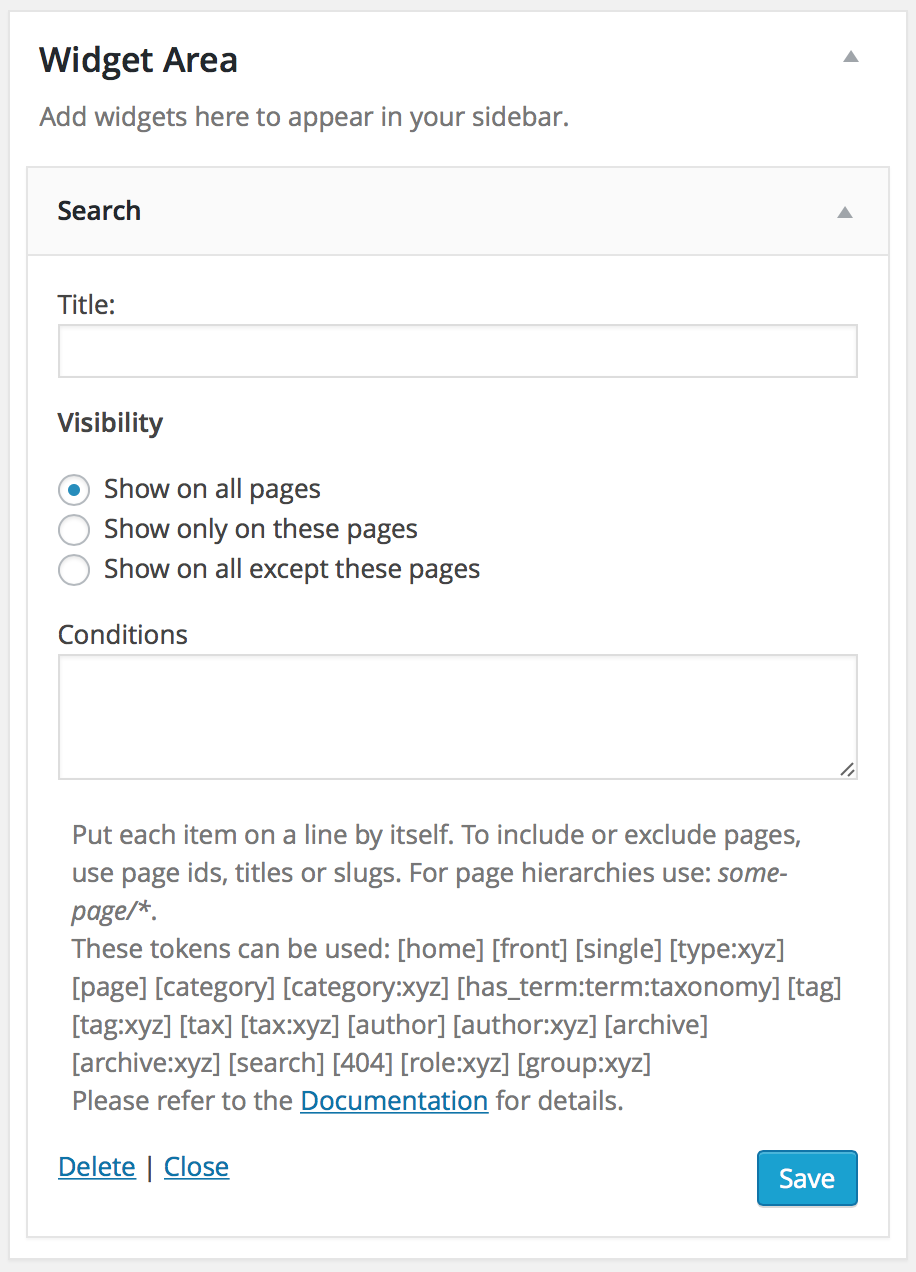Select the Show on all pages radio button
This screenshot has height=1272, width=916.
[74, 490]
